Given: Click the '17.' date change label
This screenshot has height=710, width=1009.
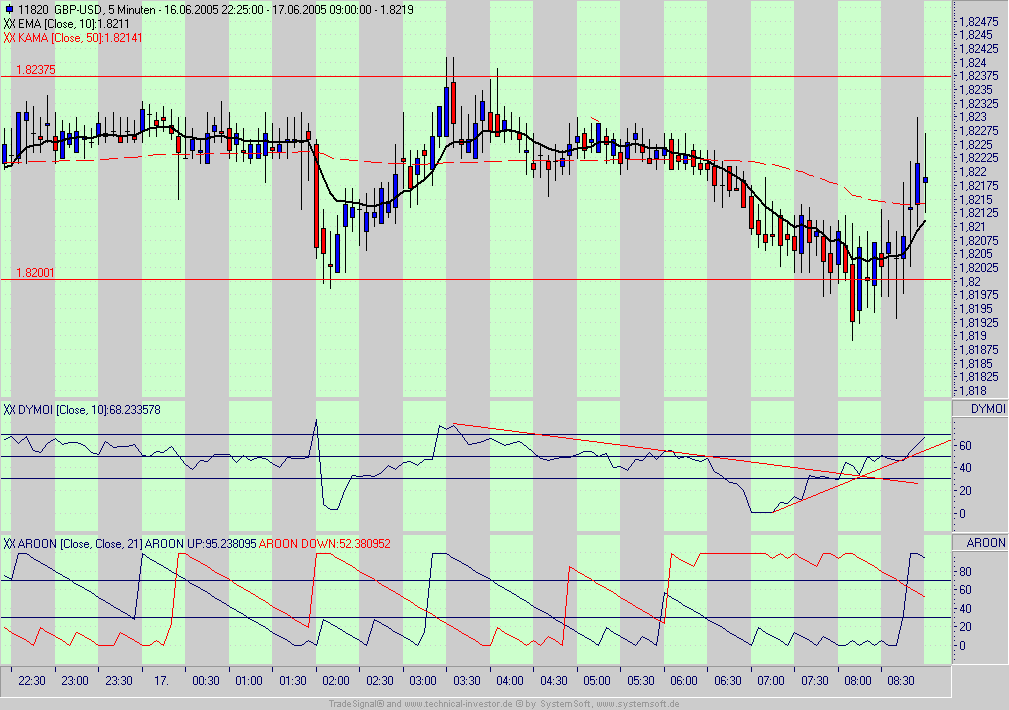Looking at the screenshot, I should click(162, 681).
